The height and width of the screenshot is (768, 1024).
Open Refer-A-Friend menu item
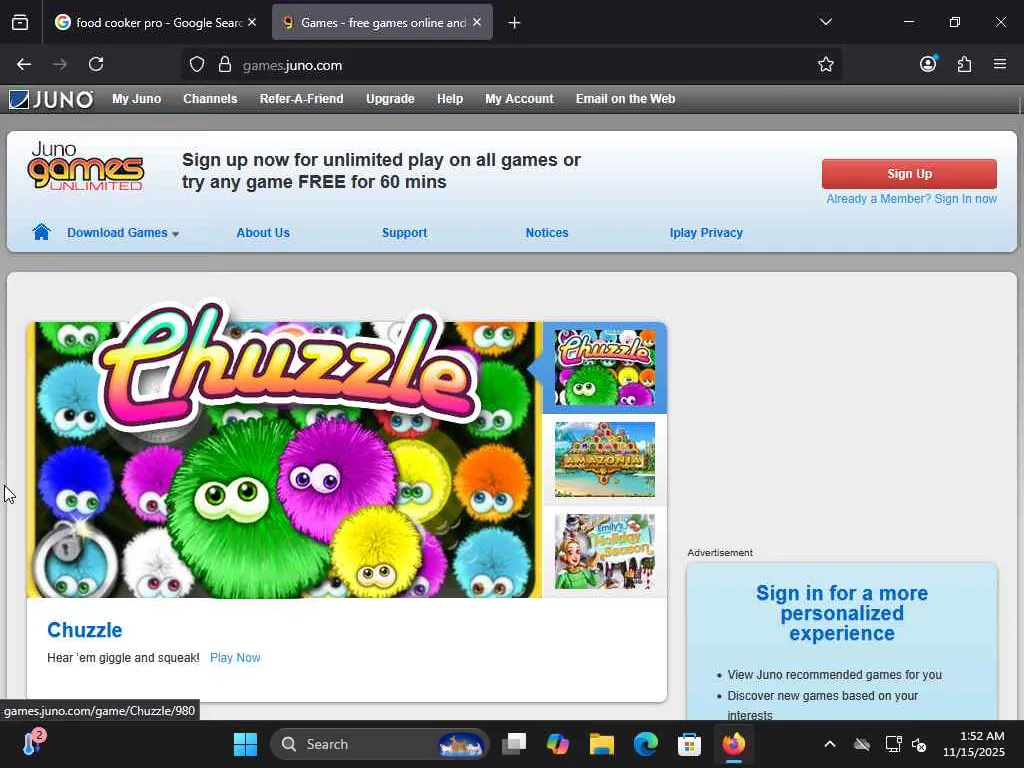pos(301,99)
